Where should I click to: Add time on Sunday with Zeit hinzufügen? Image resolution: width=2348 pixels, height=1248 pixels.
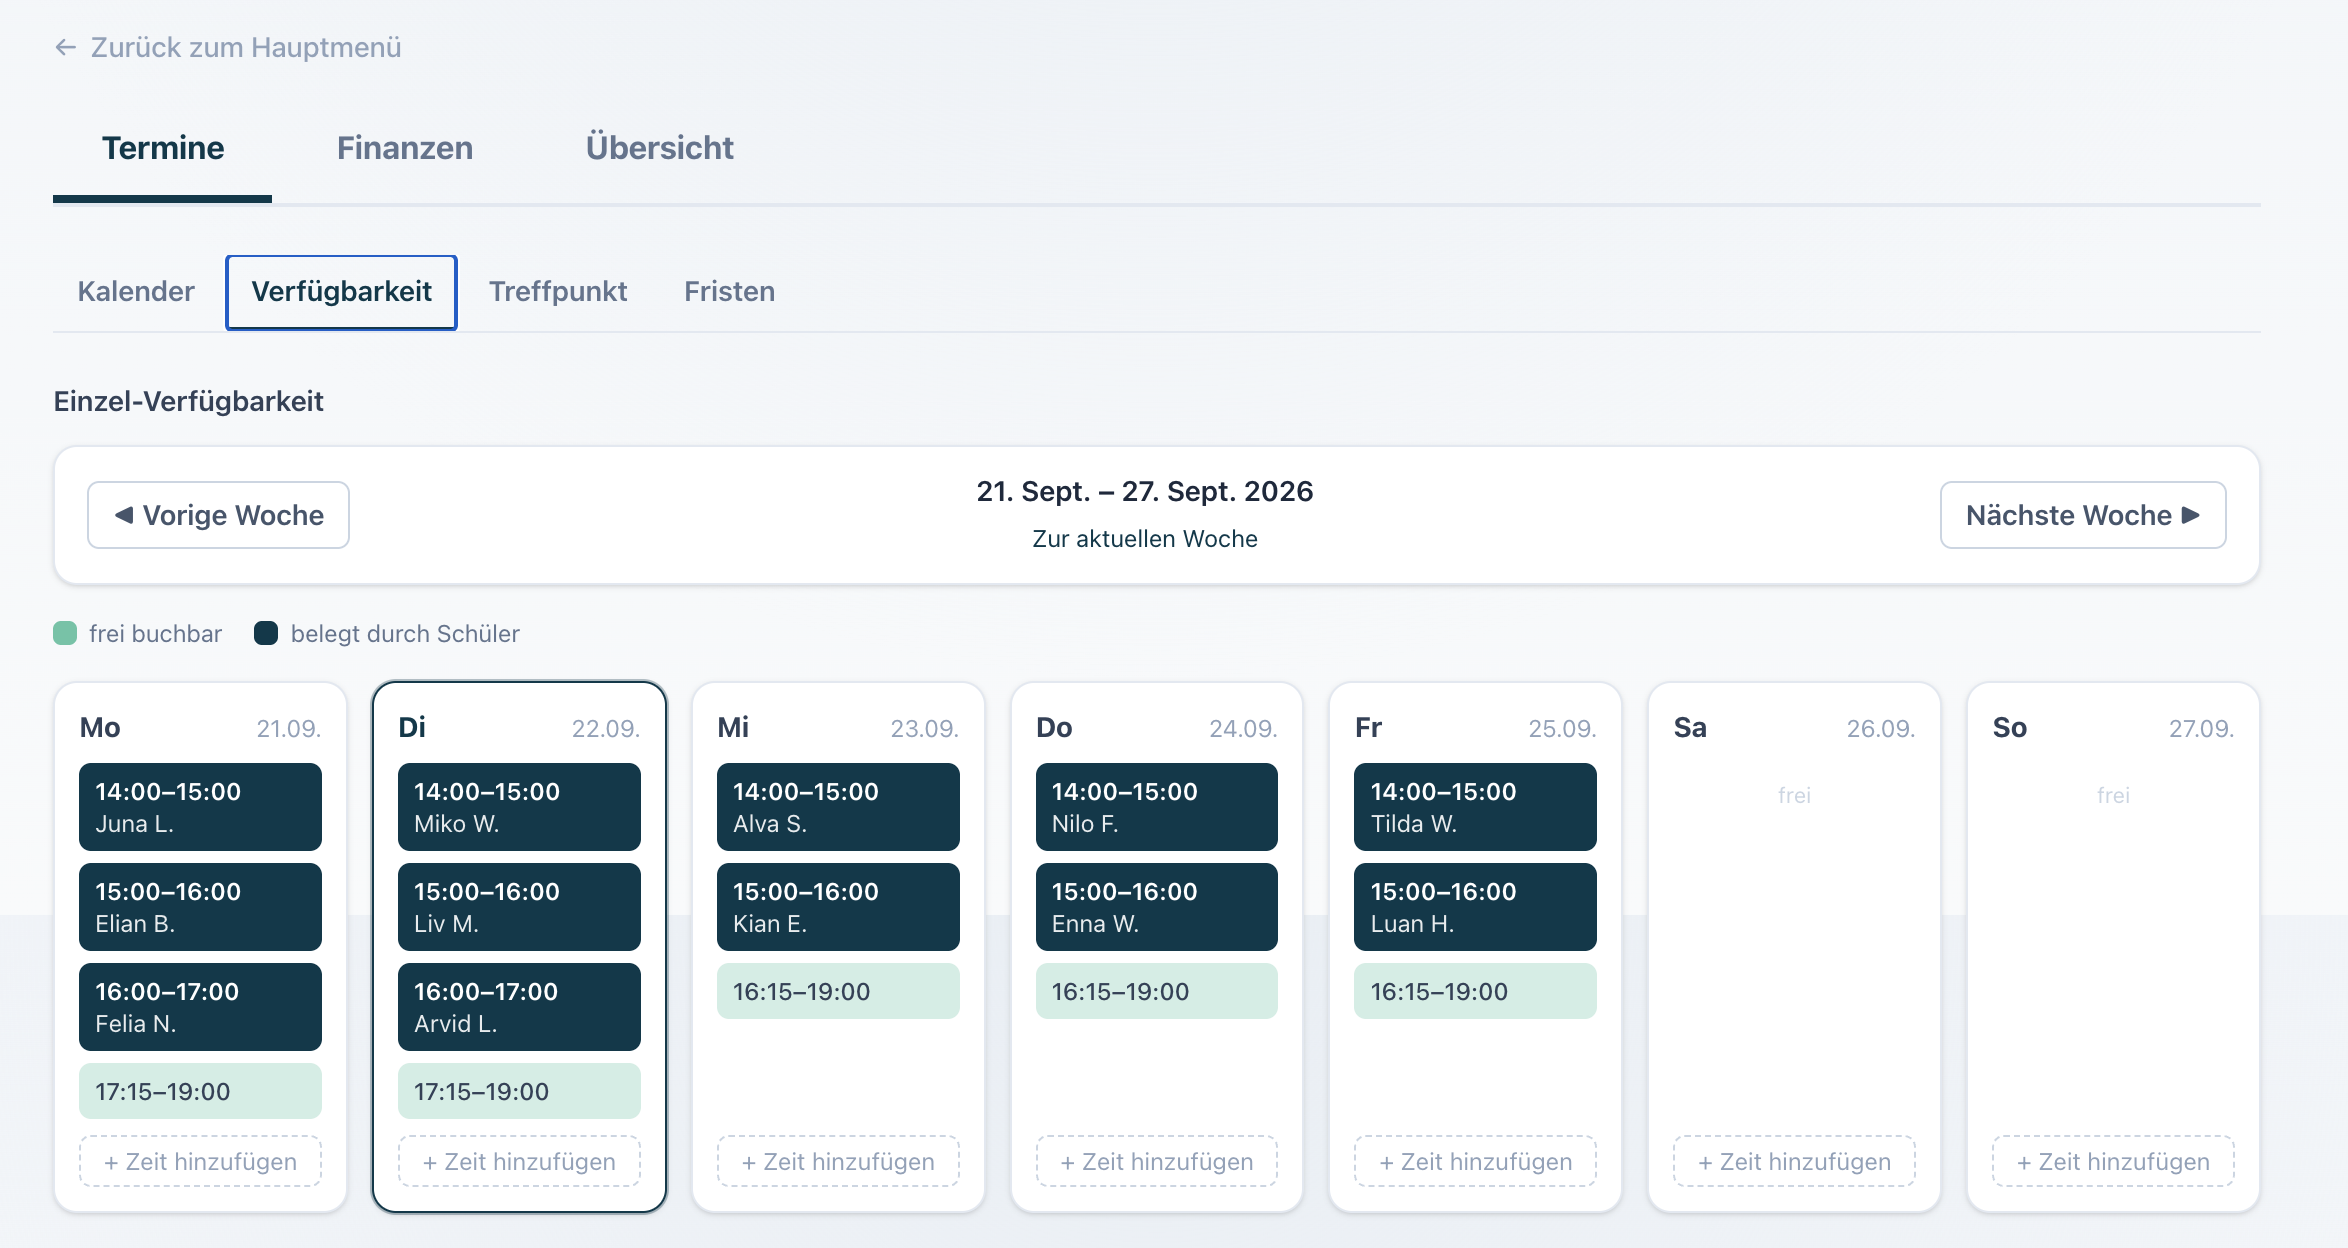[2113, 1162]
